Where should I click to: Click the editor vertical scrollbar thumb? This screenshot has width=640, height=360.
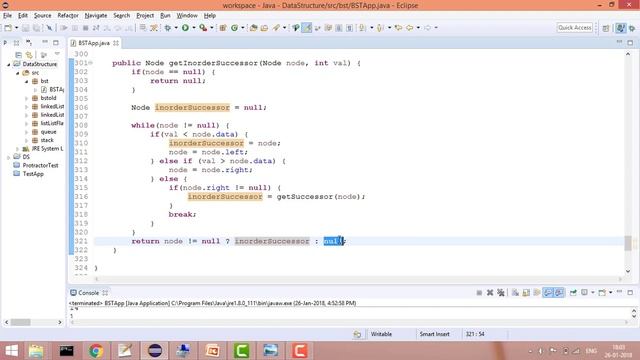click(628, 243)
